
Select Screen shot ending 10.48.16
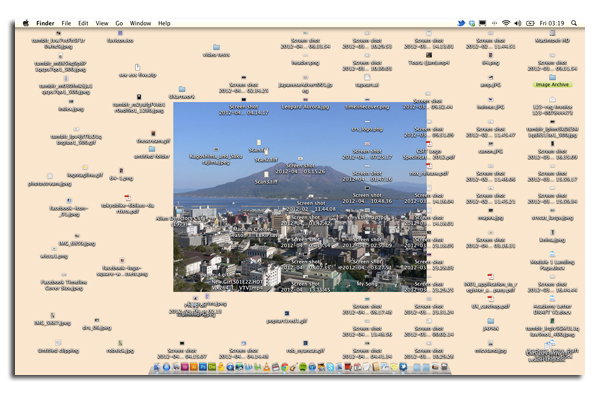(x=367, y=194)
